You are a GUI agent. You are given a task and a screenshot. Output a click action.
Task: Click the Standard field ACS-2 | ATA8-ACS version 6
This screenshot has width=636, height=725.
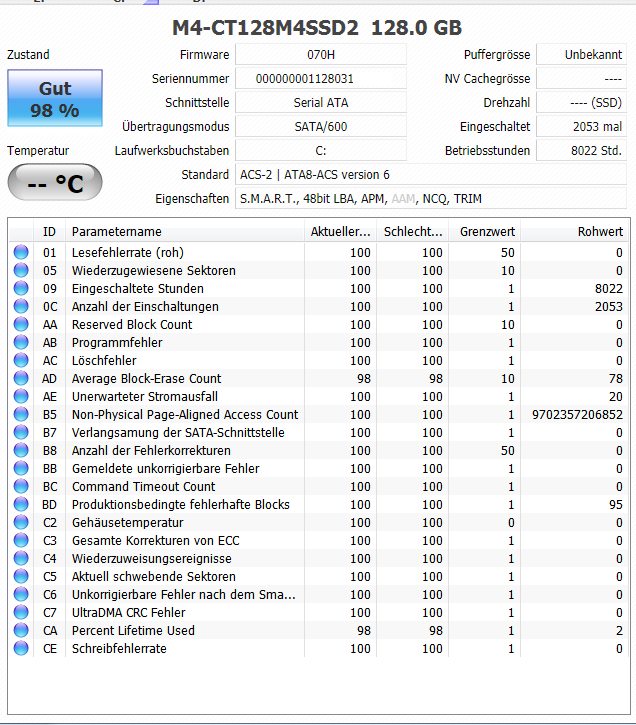tap(431, 175)
